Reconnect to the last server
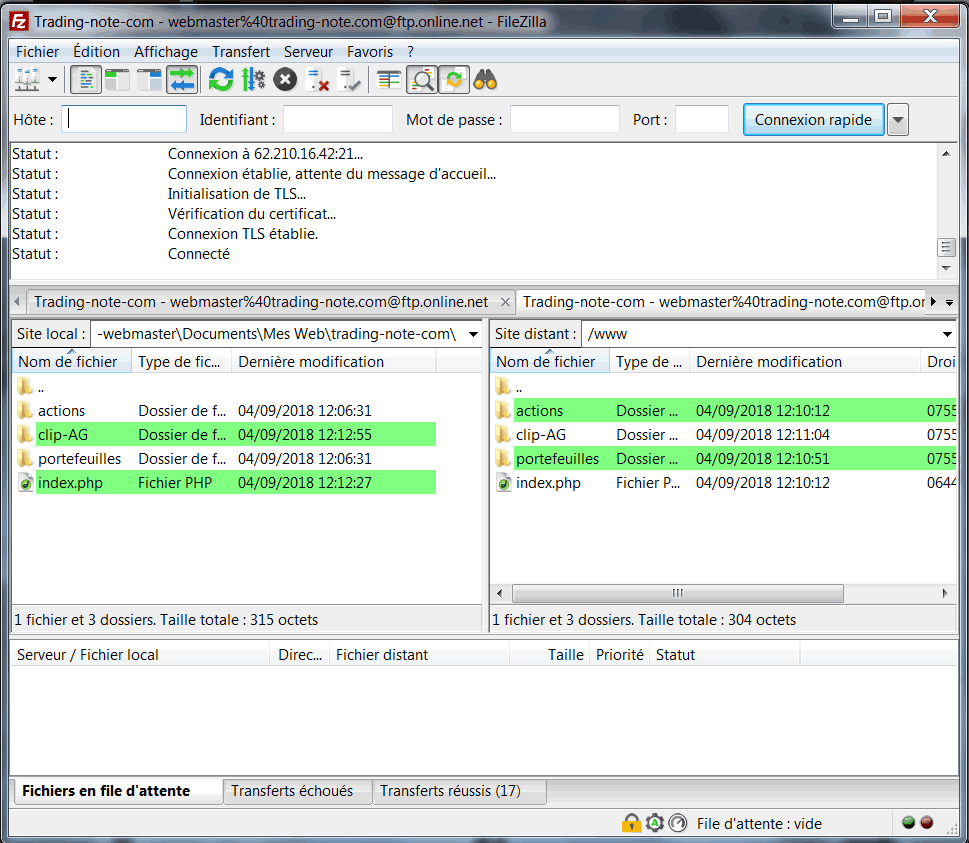The height and width of the screenshot is (843, 969). [x=350, y=80]
